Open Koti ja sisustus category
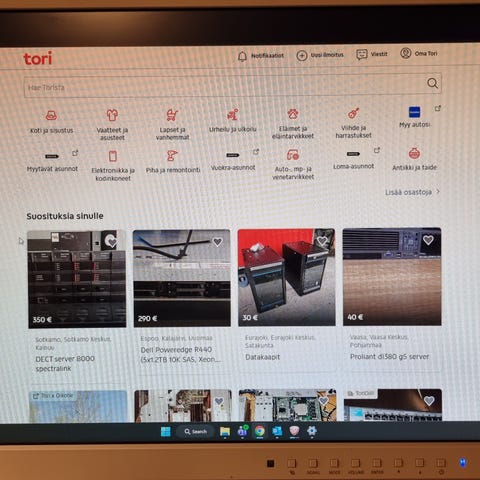 [51, 121]
